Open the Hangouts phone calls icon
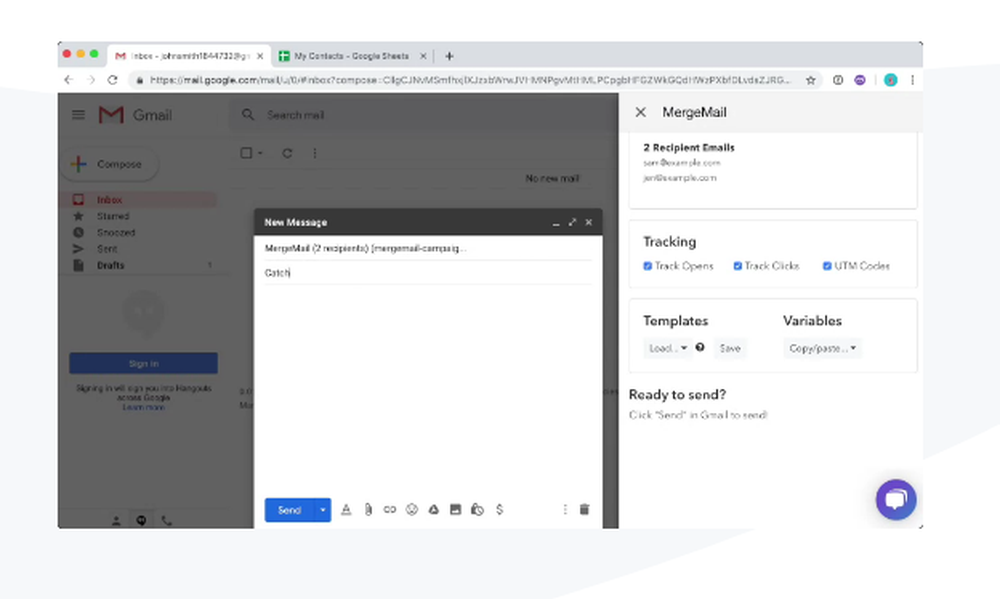Image resolution: width=1000 pixels, height=599 pixels. [x=166, y=521]
